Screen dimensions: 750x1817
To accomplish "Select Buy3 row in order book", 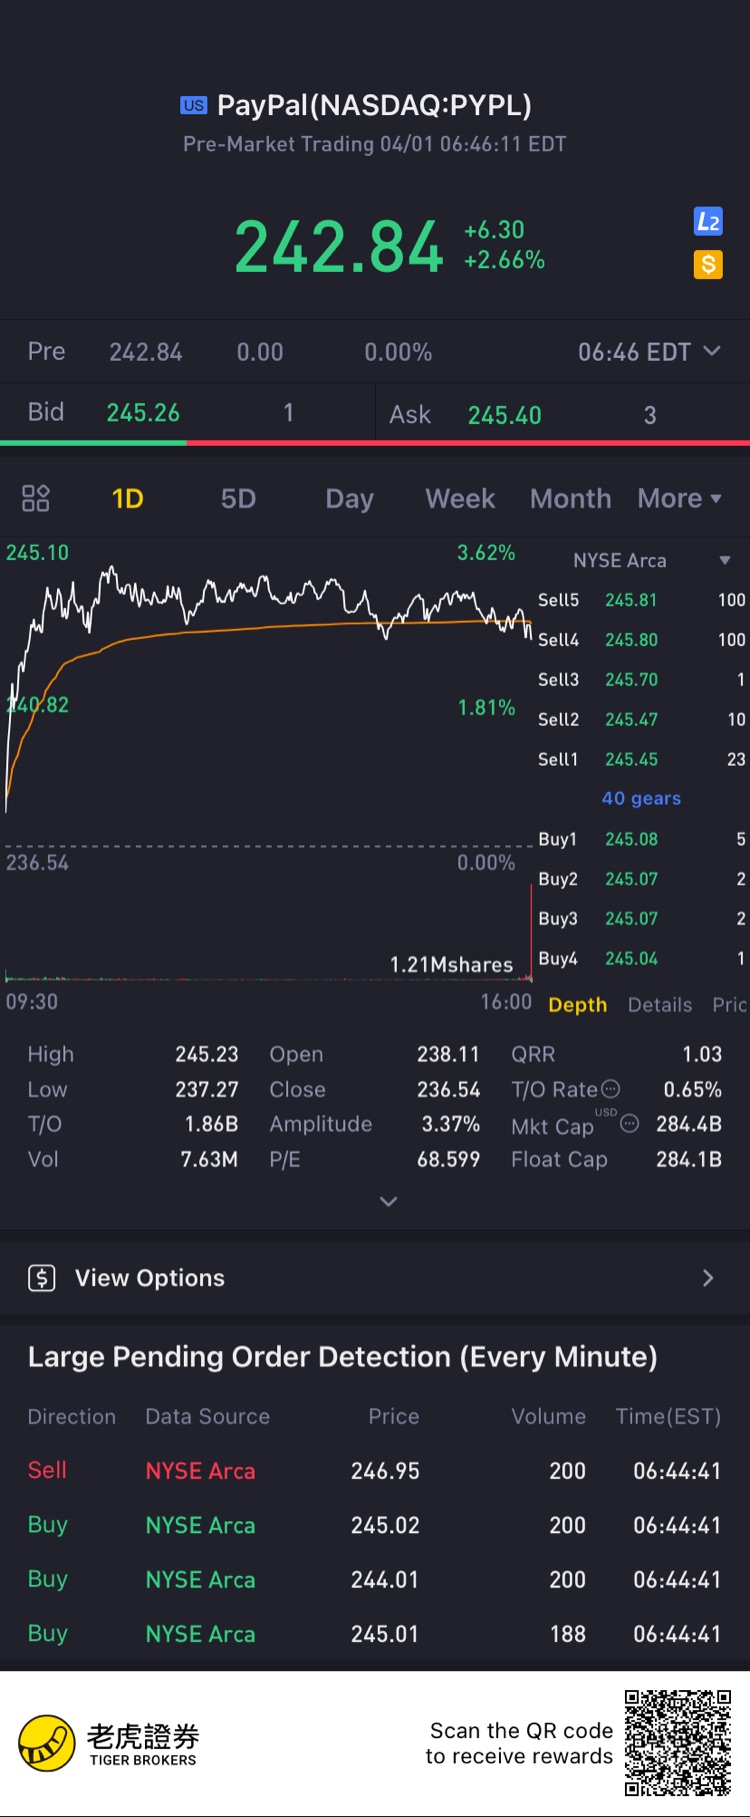I will [x=641, y=918].
